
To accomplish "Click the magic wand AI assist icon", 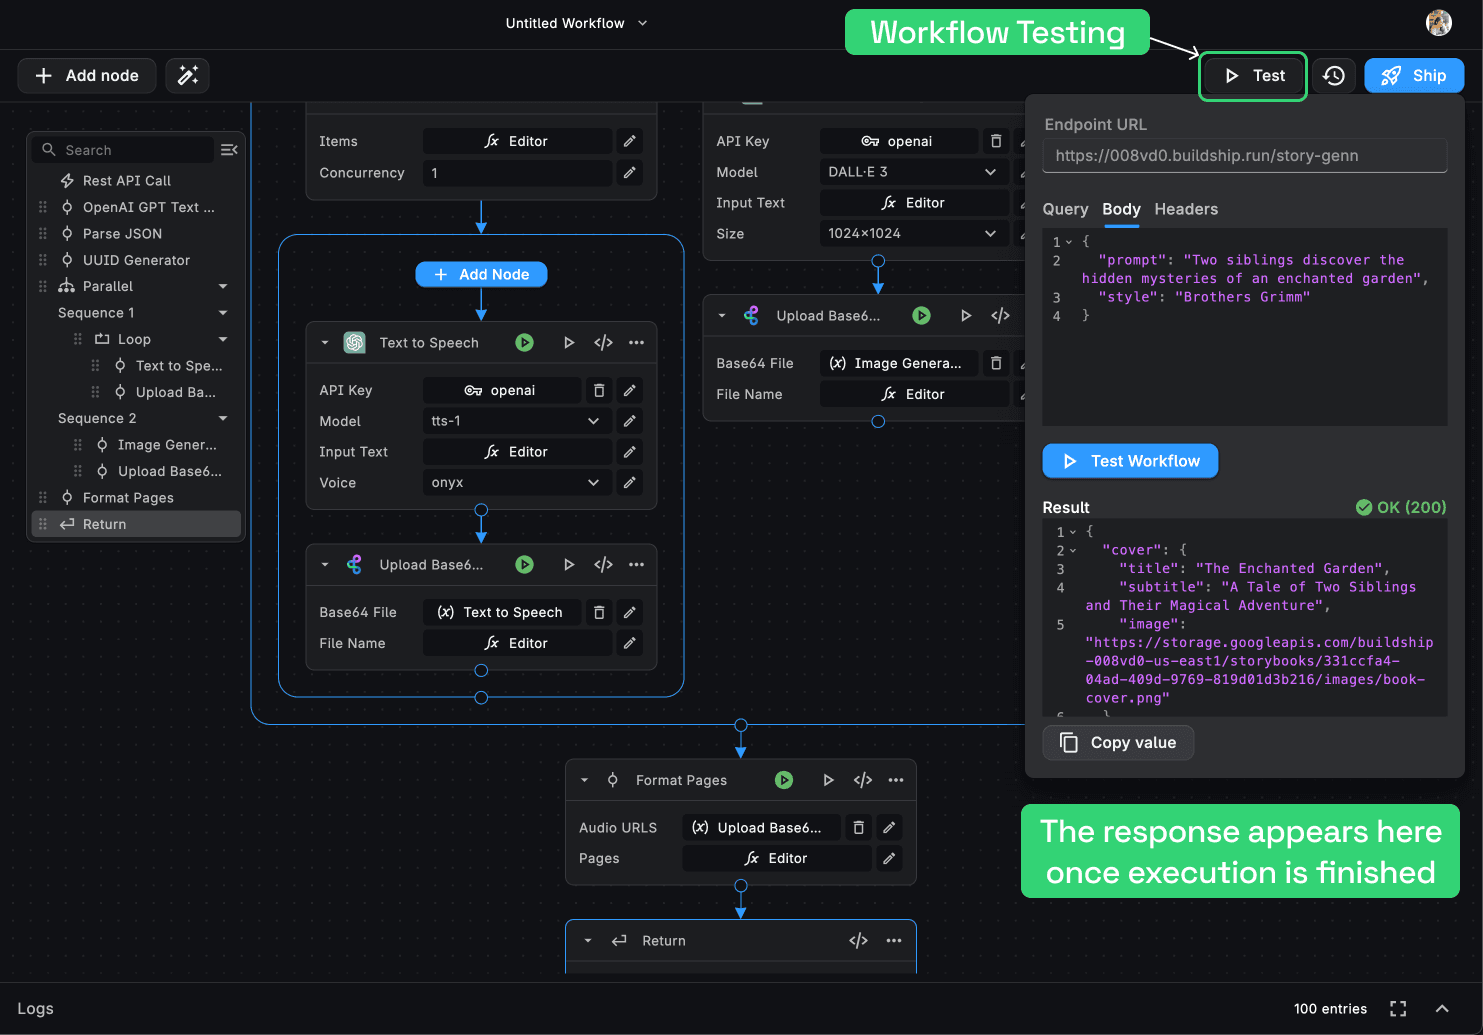I will click(x=187, y=76).
